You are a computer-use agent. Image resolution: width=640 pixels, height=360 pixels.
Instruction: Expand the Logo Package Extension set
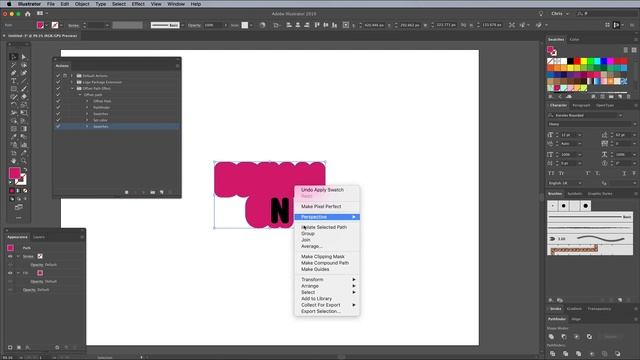pyautogui.click(x=72, y=82)
